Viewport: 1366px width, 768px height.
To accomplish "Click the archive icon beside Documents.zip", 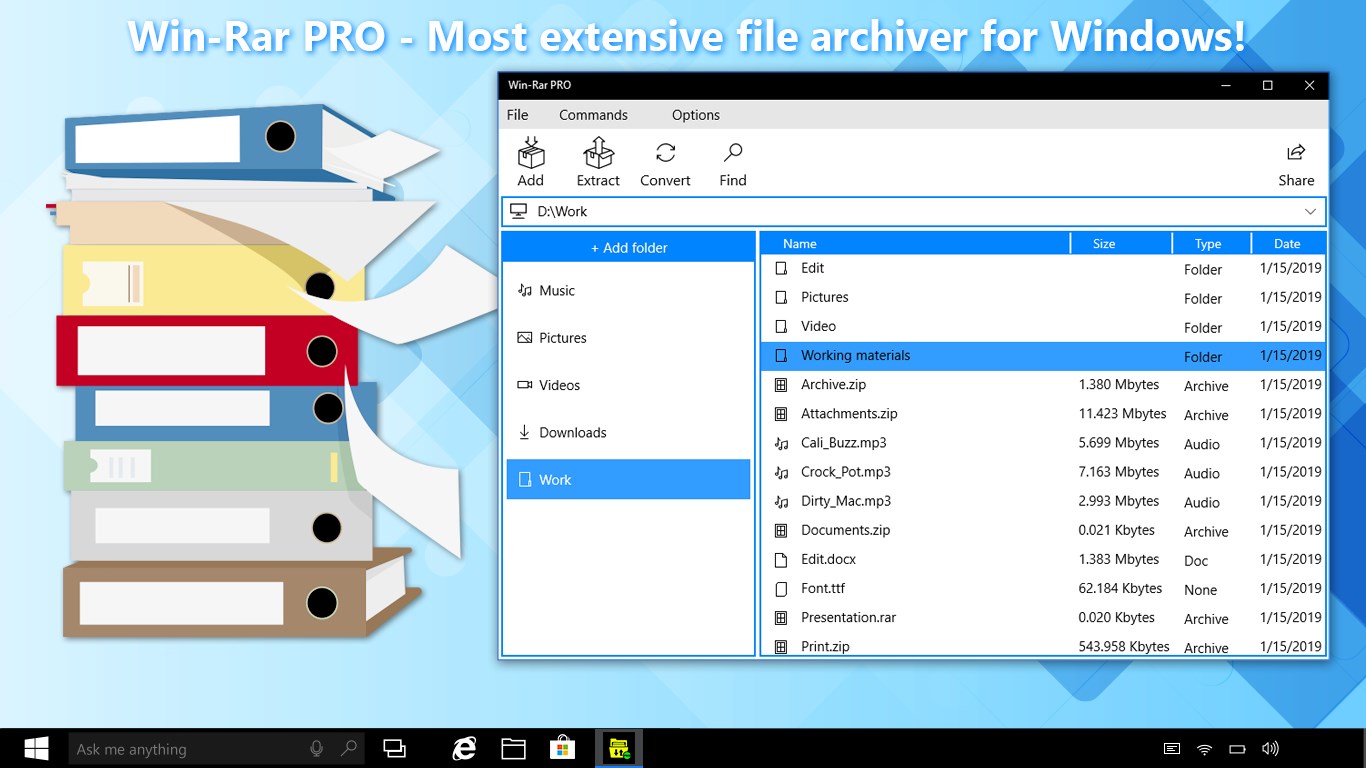I will [x=782, y=530].
